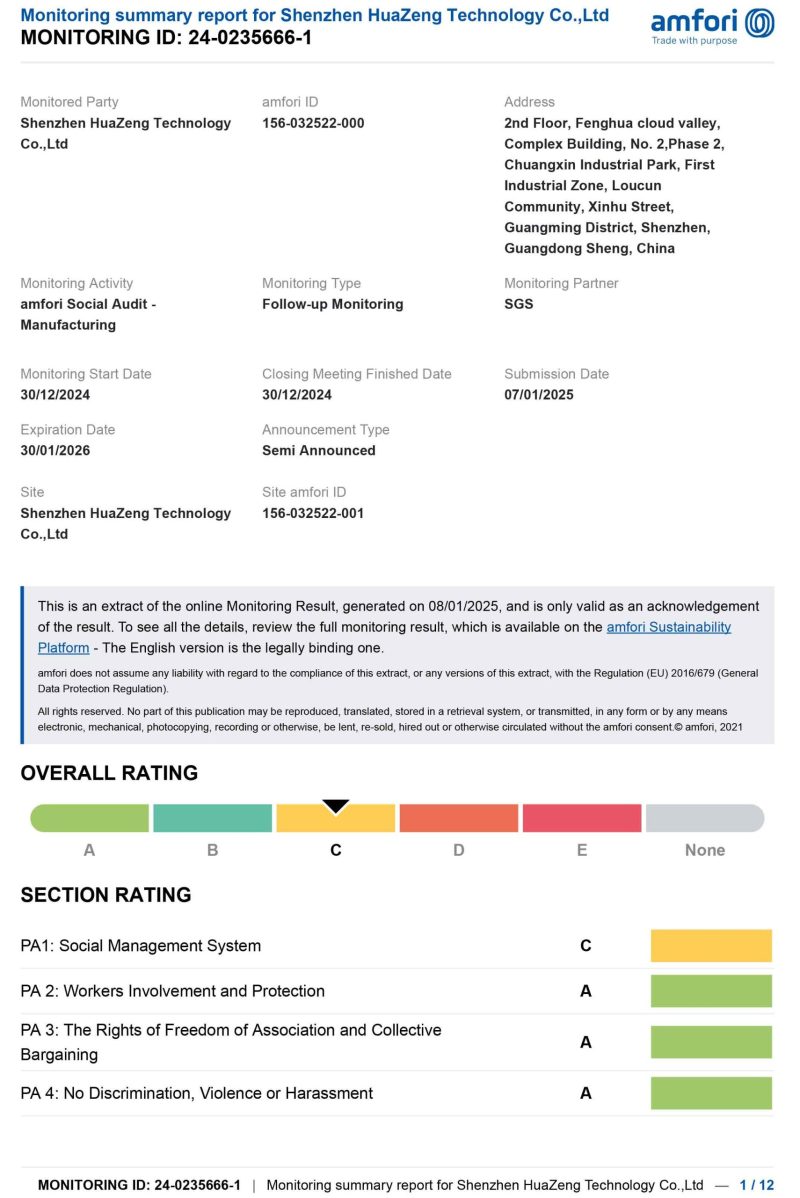Screen dimensions: 800x1198
Task: Click the header MONITORING ID: 24-0235666-1 text
Action: [166, 37]
